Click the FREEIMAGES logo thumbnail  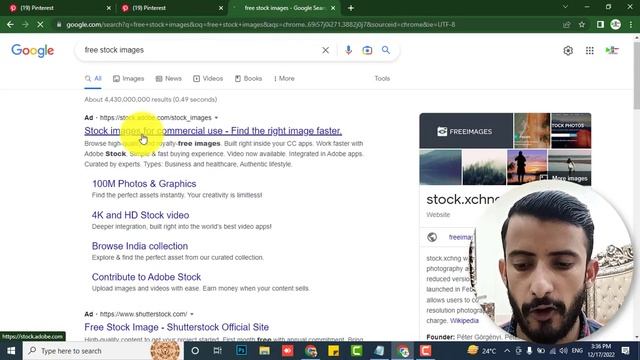pos(466,131)
